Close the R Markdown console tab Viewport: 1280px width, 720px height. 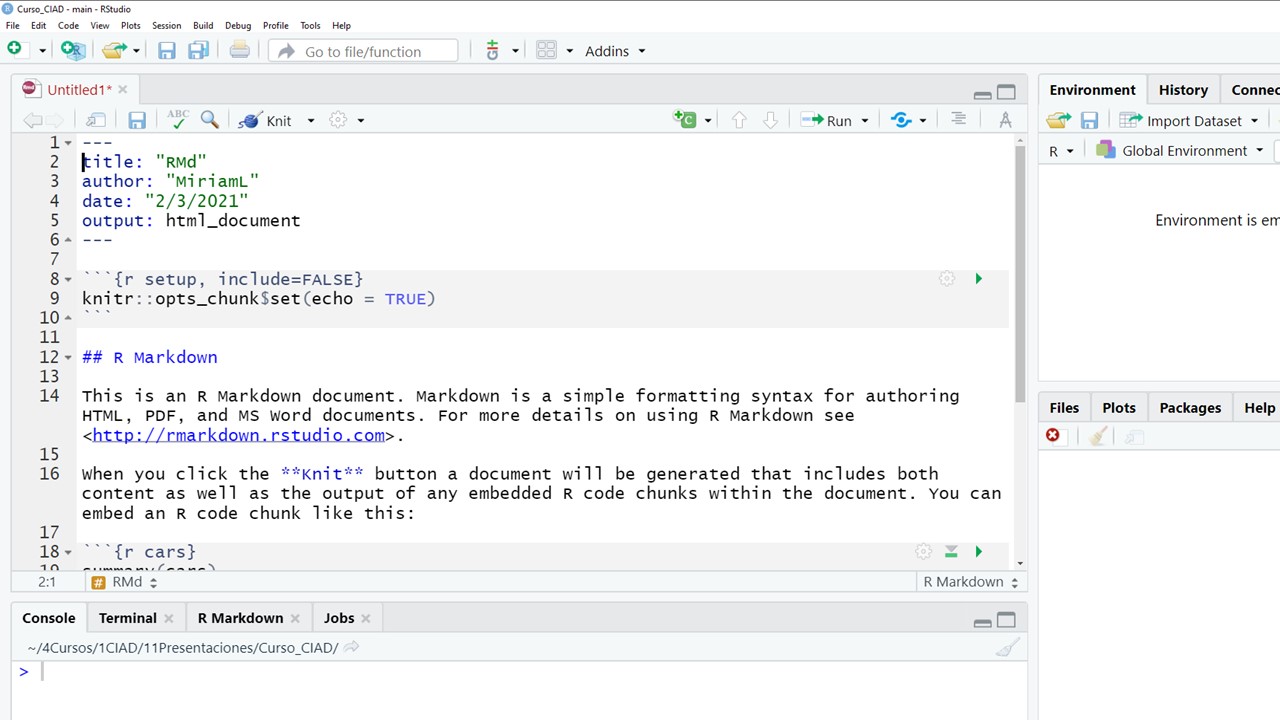tap(294, 618)
